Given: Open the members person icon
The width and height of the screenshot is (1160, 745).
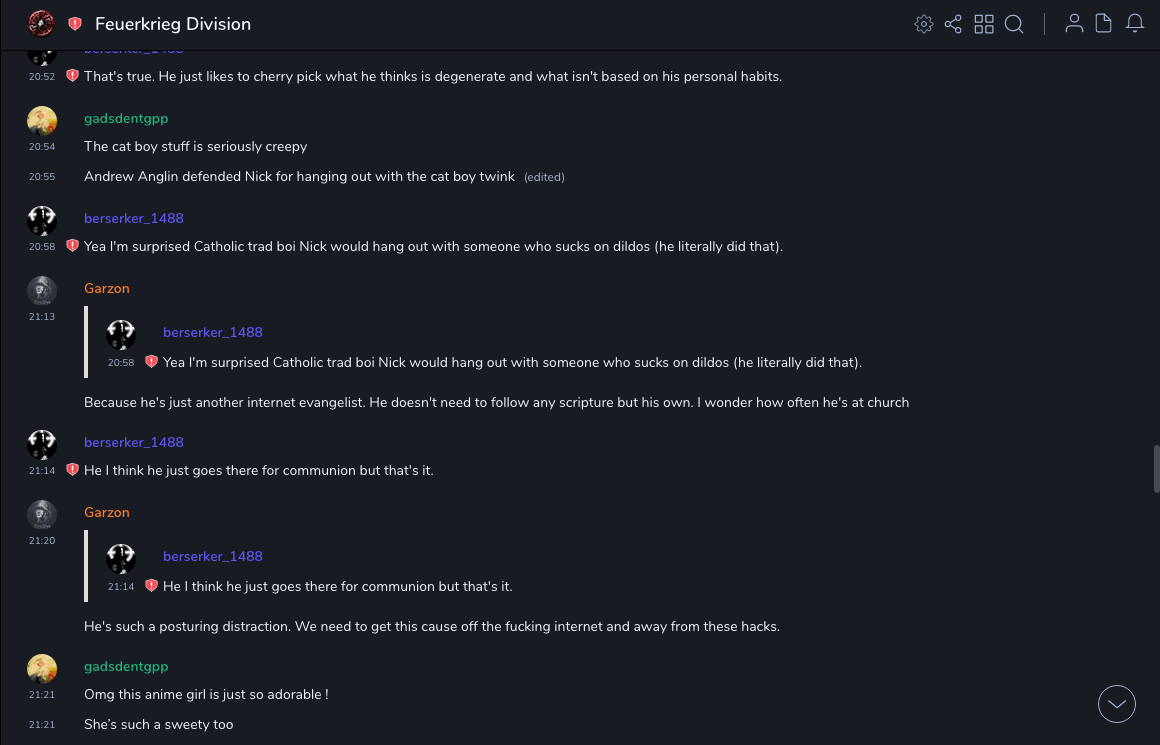Looking at the screenshot, I should click(x=1074, y=24).
